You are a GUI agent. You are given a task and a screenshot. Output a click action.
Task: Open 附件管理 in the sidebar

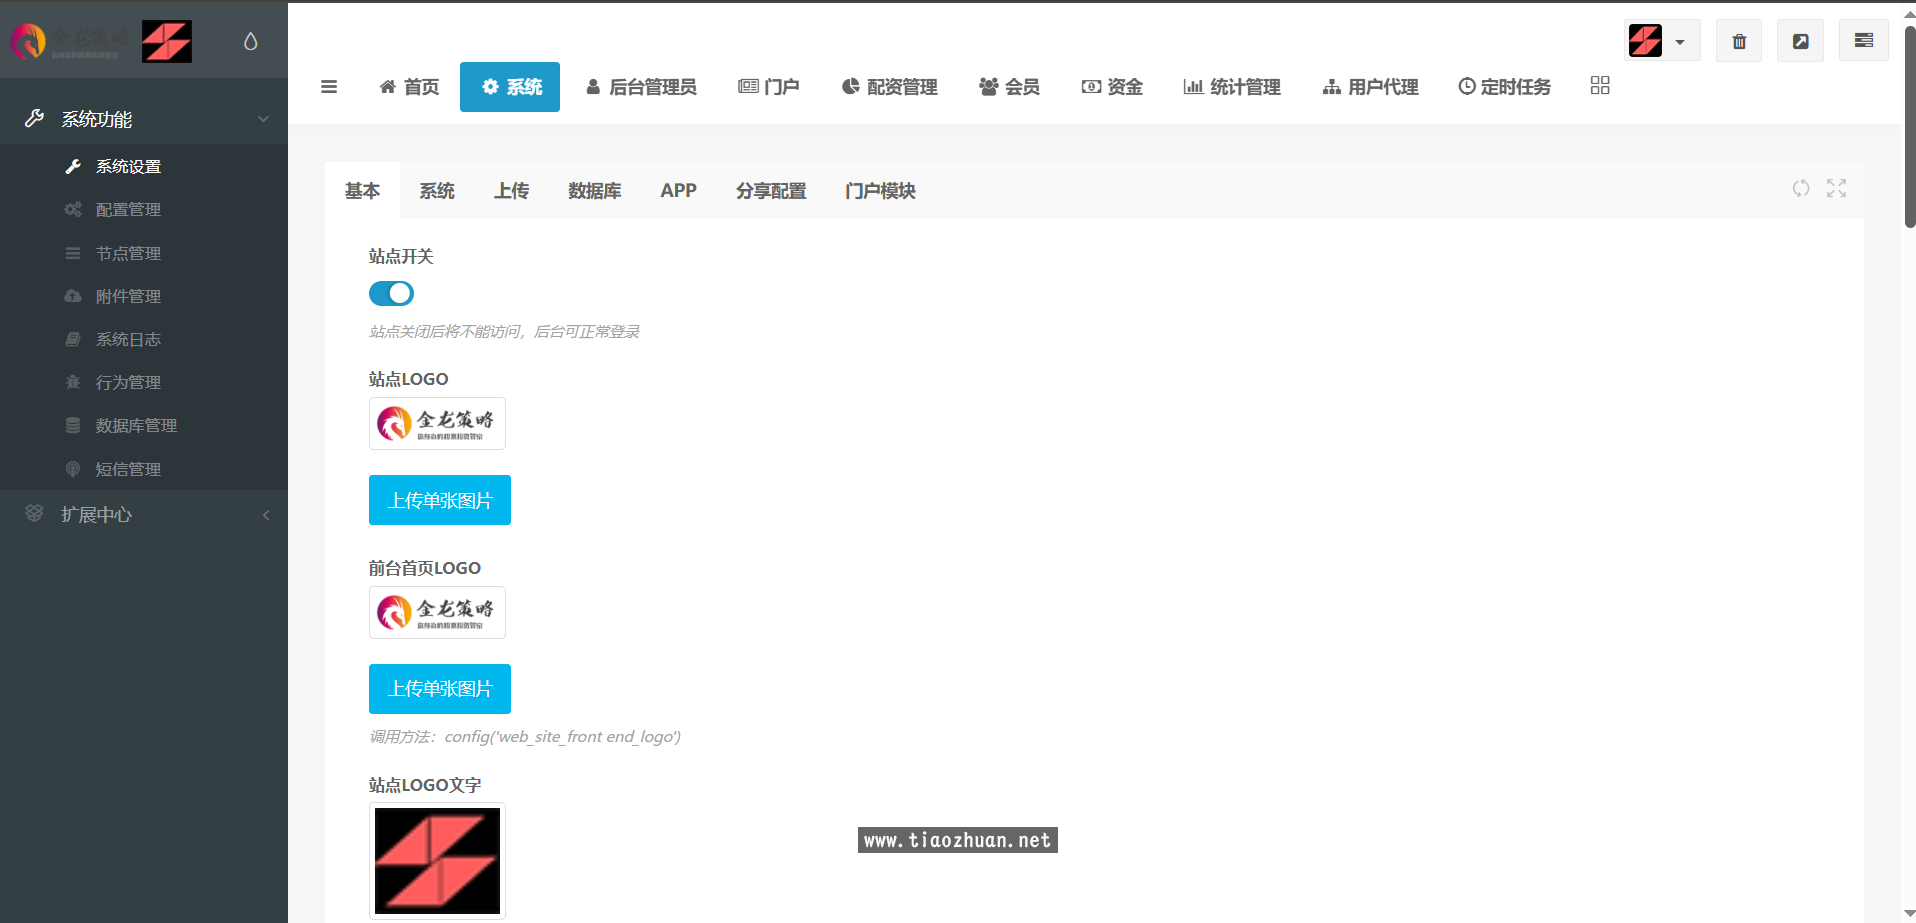tap(127, 296)
